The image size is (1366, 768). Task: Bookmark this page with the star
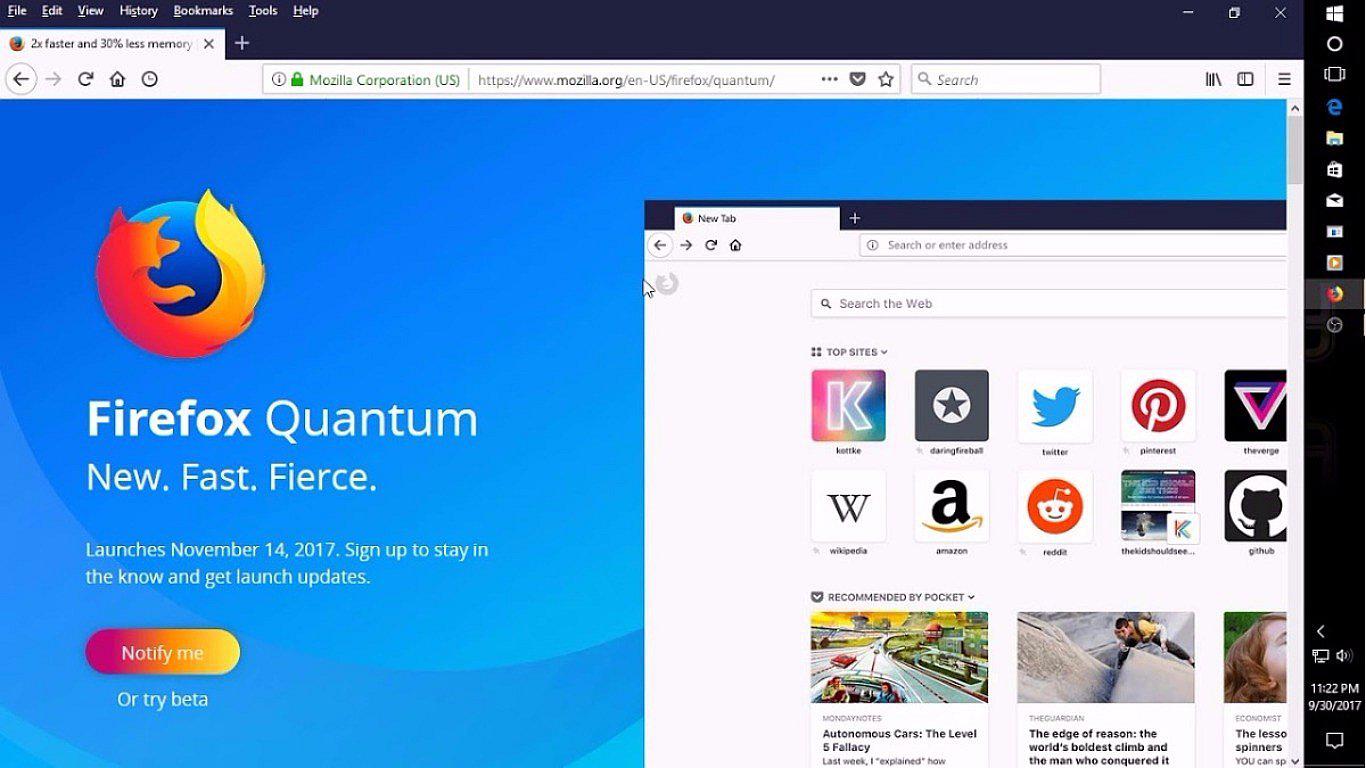[x=885, y=79]
